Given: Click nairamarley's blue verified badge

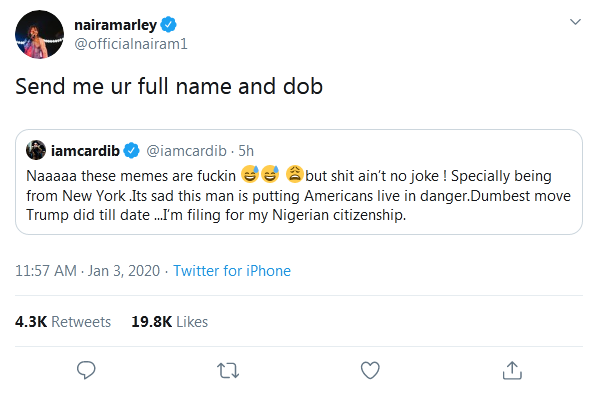Looking at the screenshot, I should 168,25.
